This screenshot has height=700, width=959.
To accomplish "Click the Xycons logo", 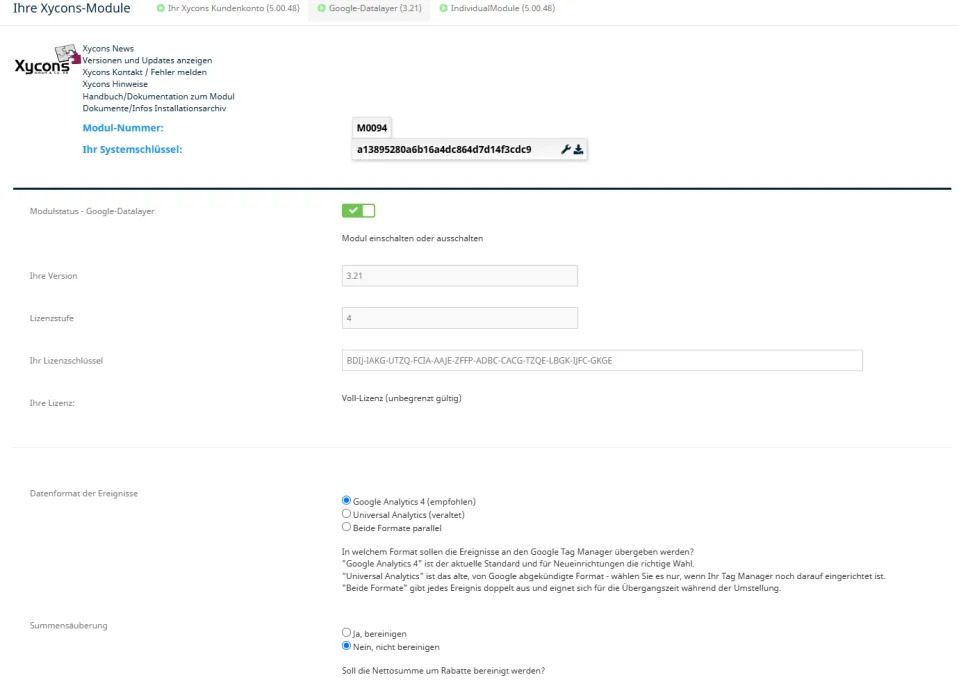I will point(47,60).
